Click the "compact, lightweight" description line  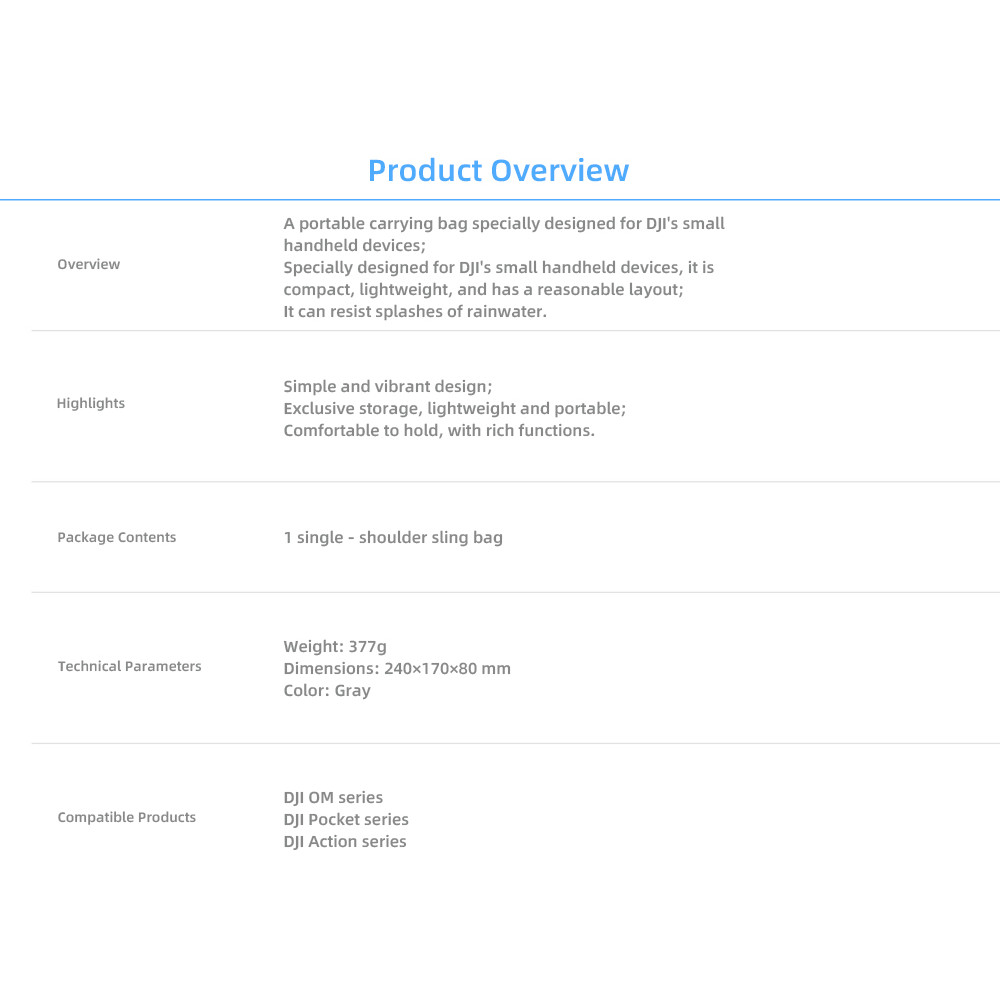(483, 290)
